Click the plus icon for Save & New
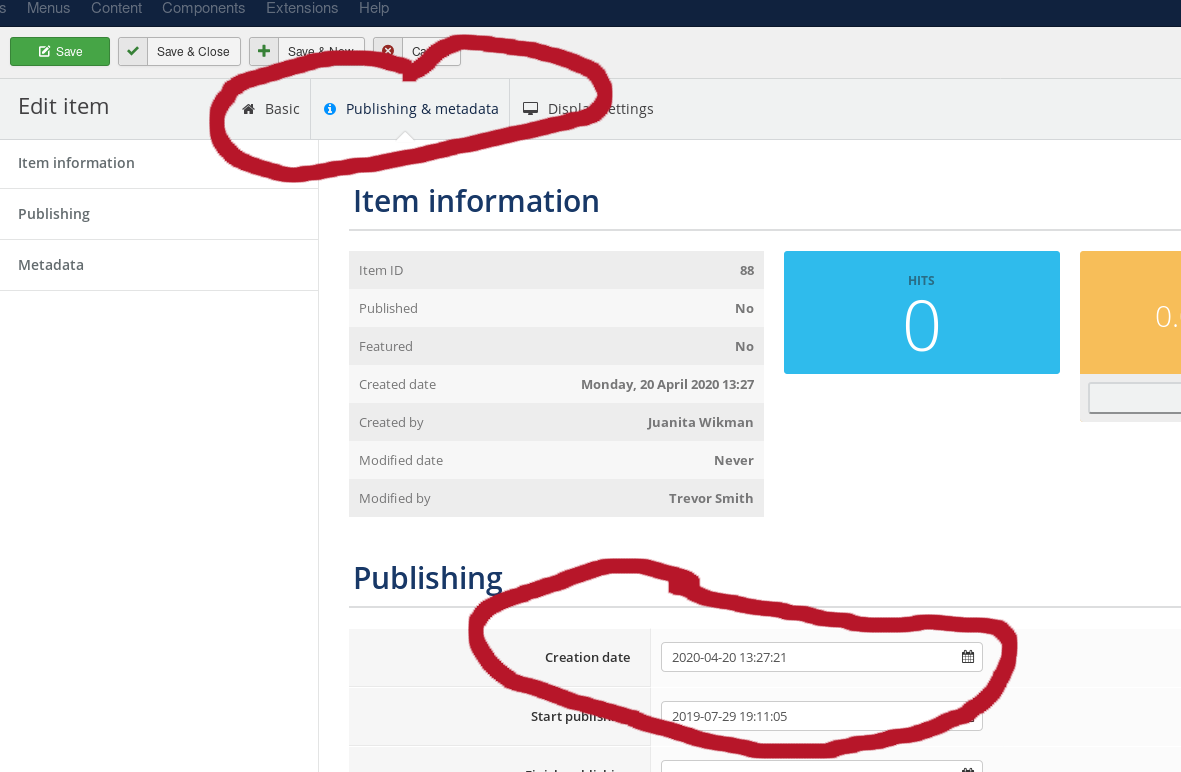This screenshot has width=1181, height=772. (x=264, y=51)
